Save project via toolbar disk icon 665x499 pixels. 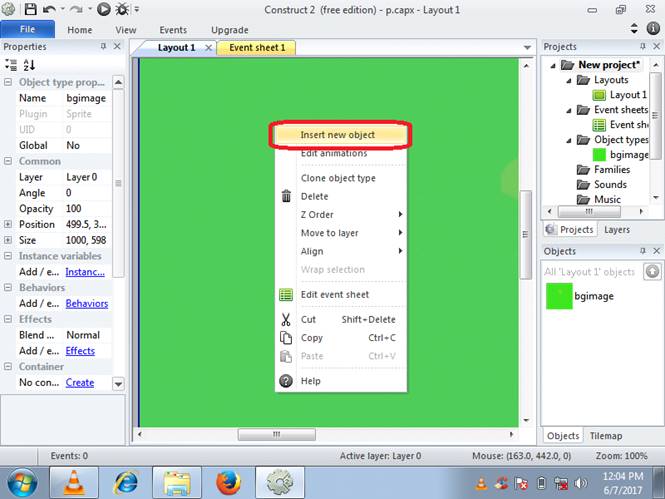30,9
